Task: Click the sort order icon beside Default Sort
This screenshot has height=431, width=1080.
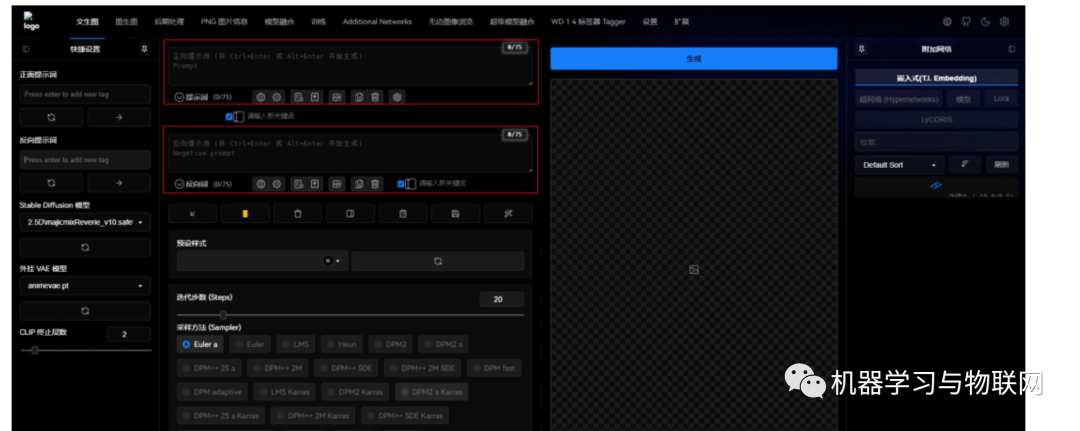Action: click(965, 164)
